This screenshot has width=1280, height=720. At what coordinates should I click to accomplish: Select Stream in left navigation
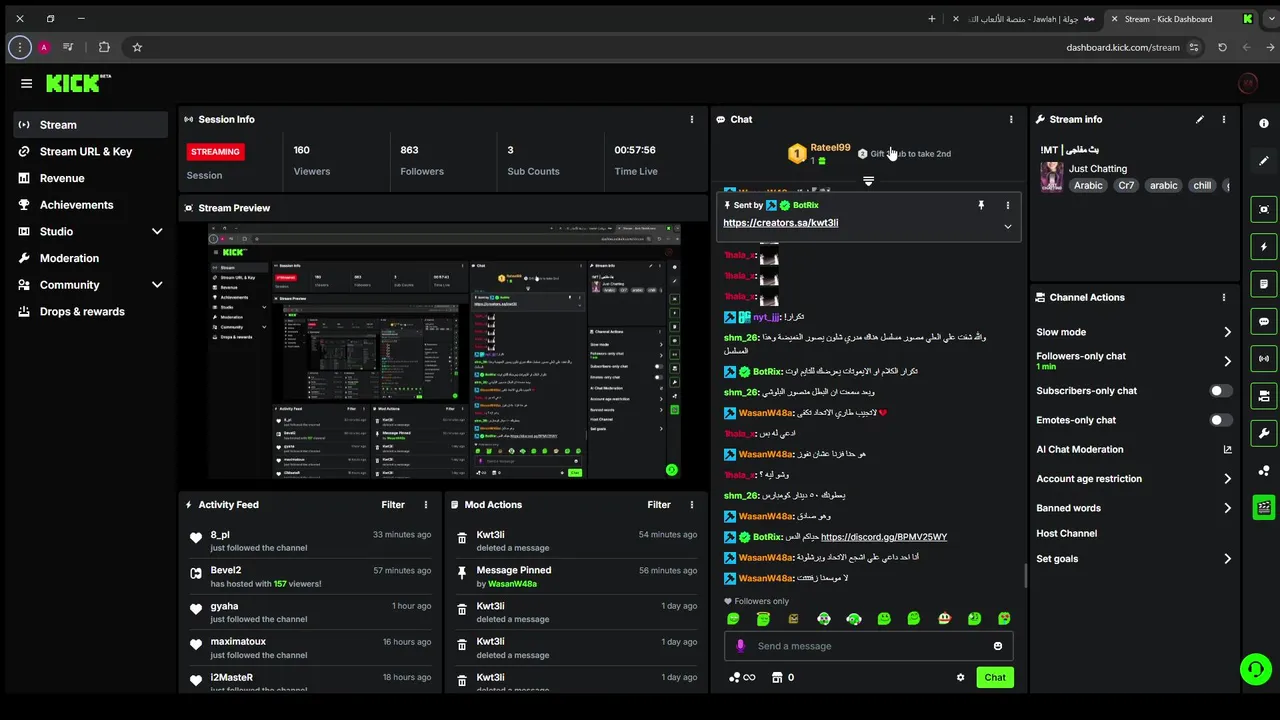(x=91, y=125)
